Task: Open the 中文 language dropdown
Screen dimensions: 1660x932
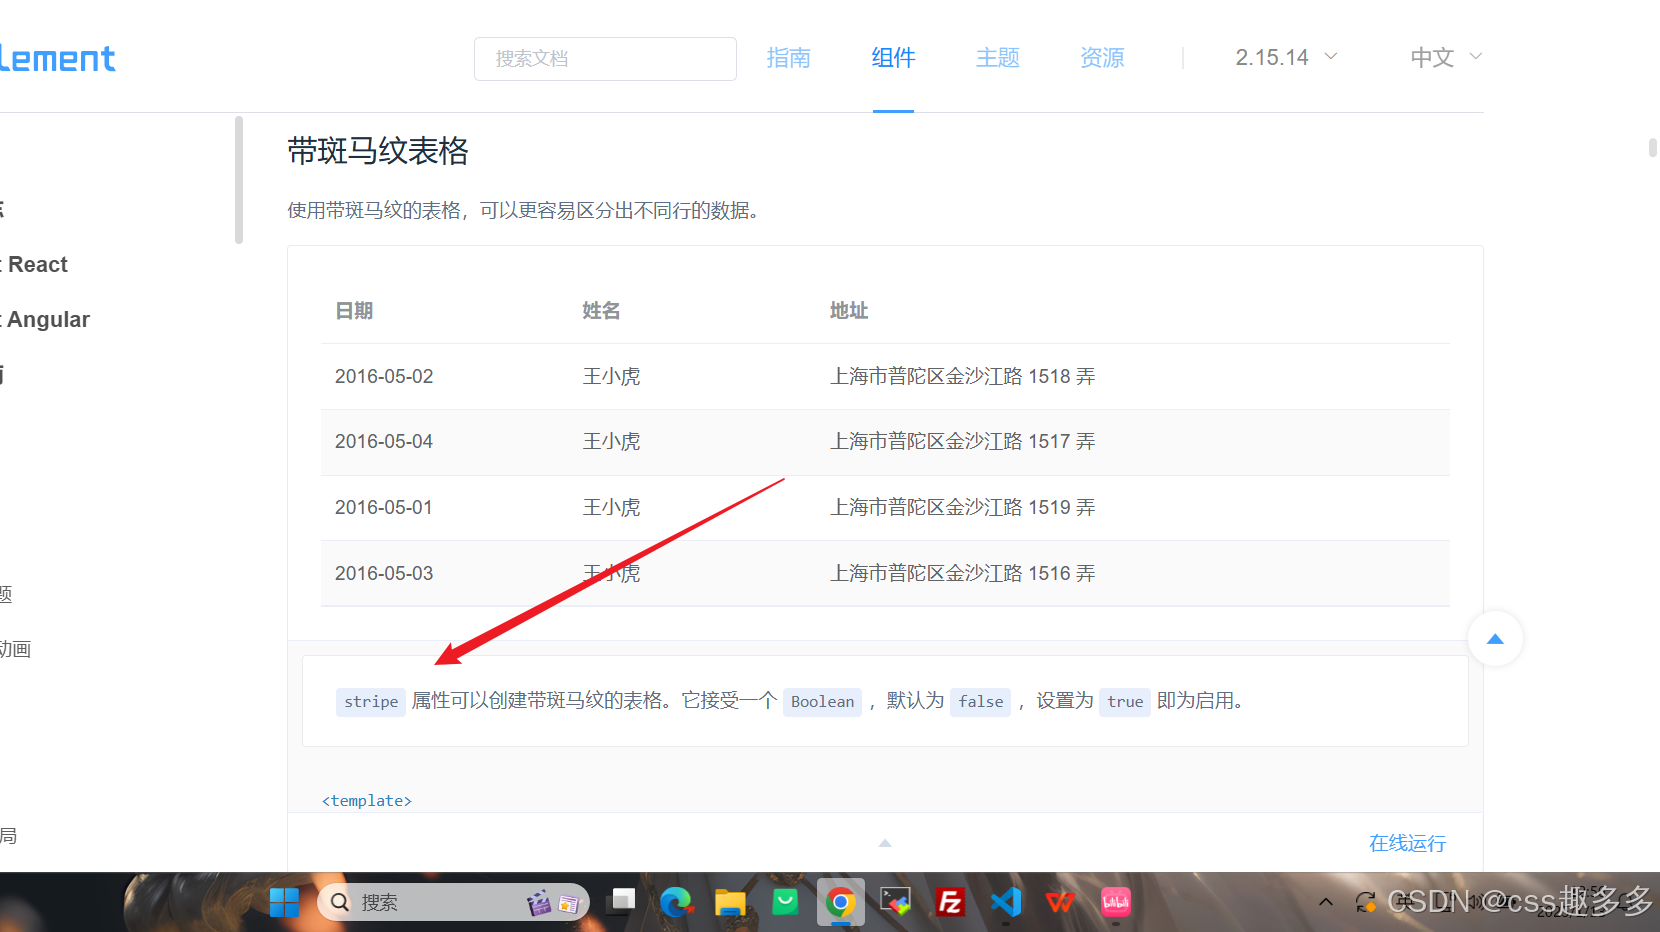Action: coord(1446,58)
